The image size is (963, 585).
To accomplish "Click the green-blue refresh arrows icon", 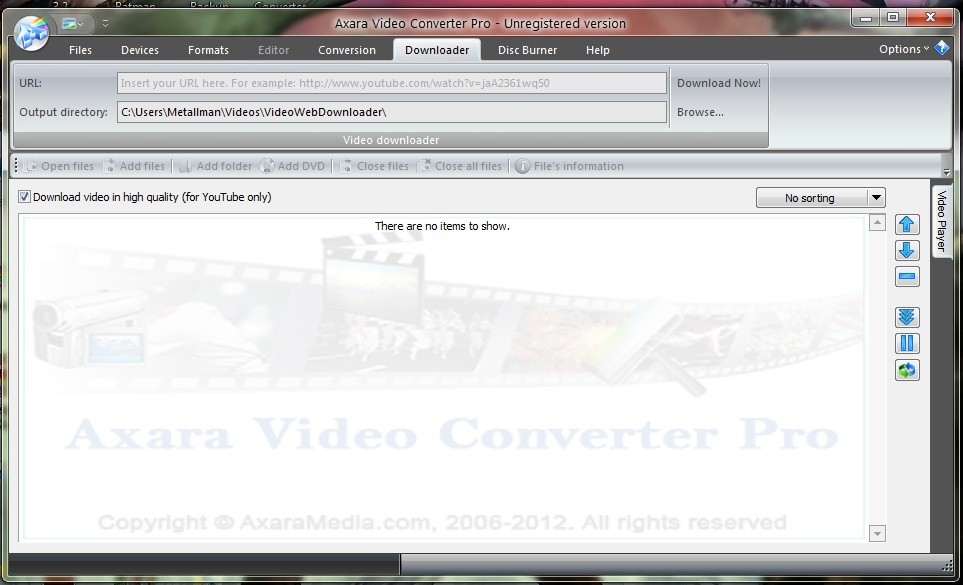I will pyautogui.click(x=907, y=371).
